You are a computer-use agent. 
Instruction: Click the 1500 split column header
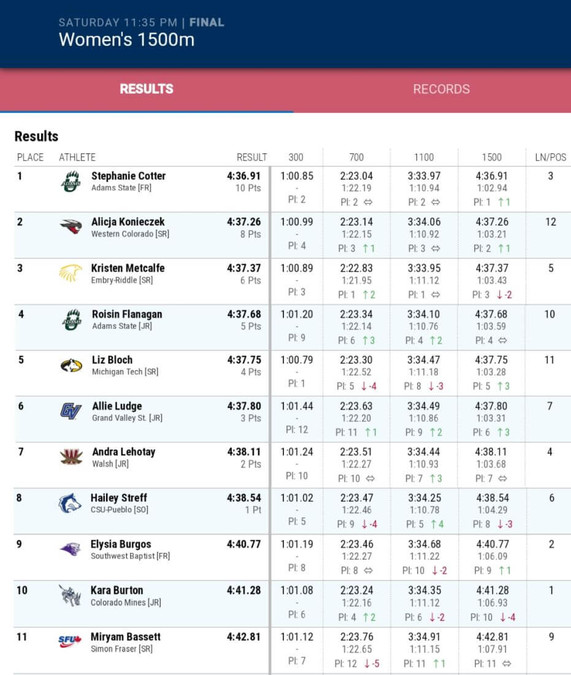tap(491, 158)
